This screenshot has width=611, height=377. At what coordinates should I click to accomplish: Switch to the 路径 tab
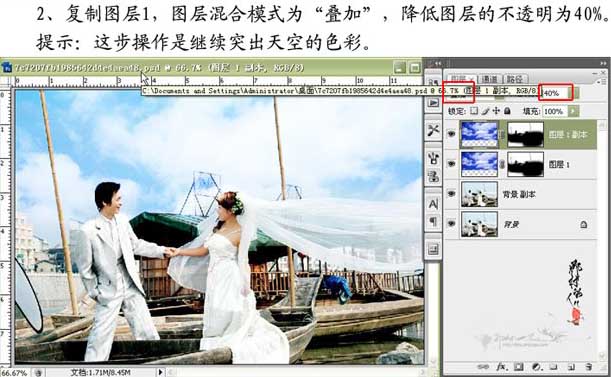[x=515, y=78]
